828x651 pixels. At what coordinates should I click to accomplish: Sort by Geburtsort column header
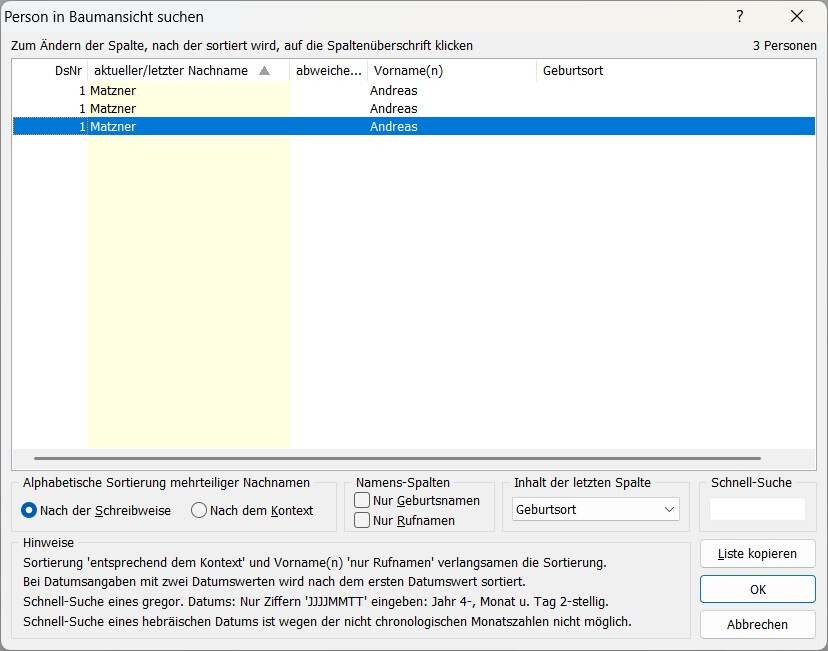click(x=676, y=71)
